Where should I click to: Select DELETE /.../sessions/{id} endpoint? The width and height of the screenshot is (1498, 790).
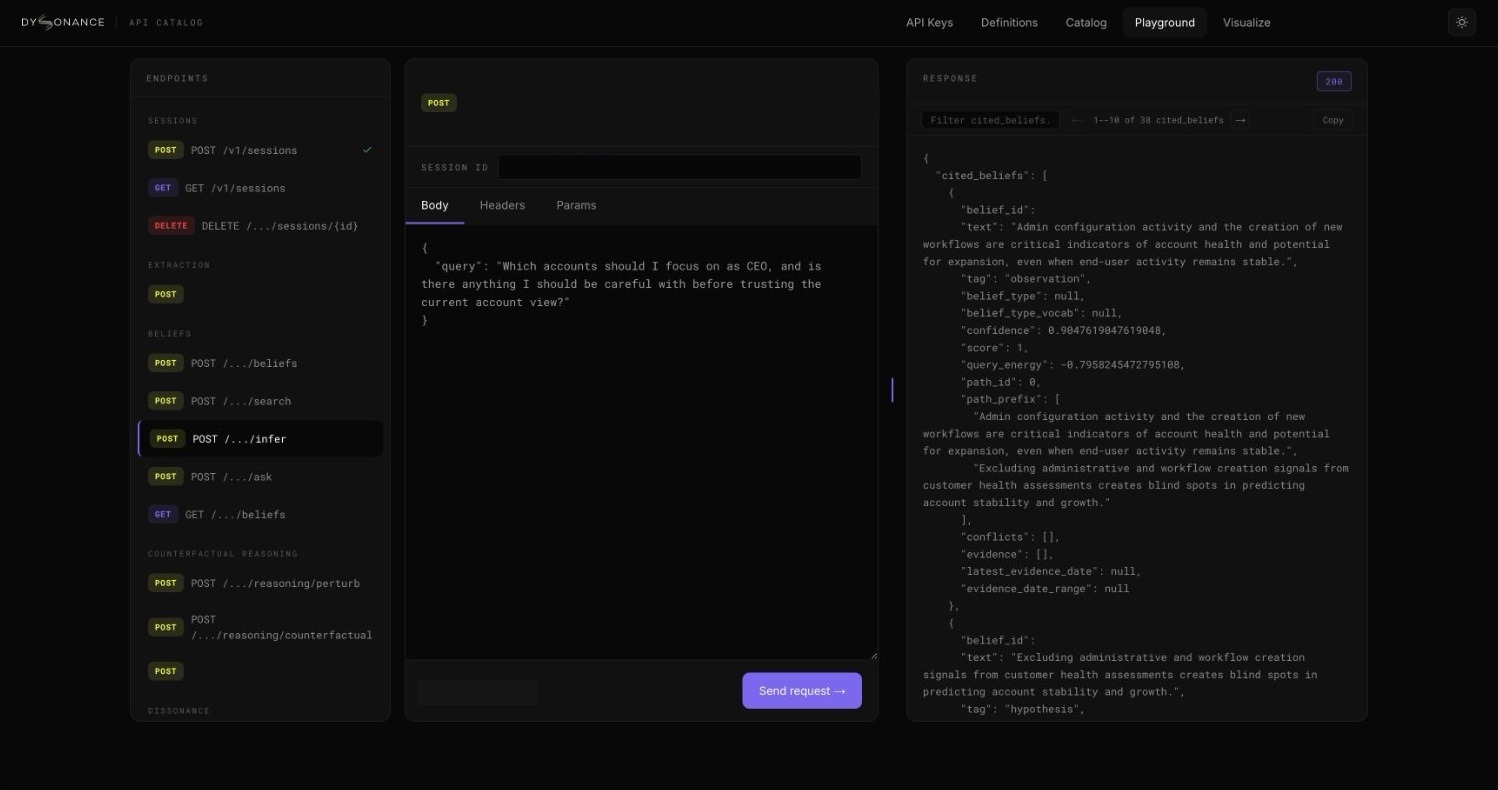pos(260,226)
